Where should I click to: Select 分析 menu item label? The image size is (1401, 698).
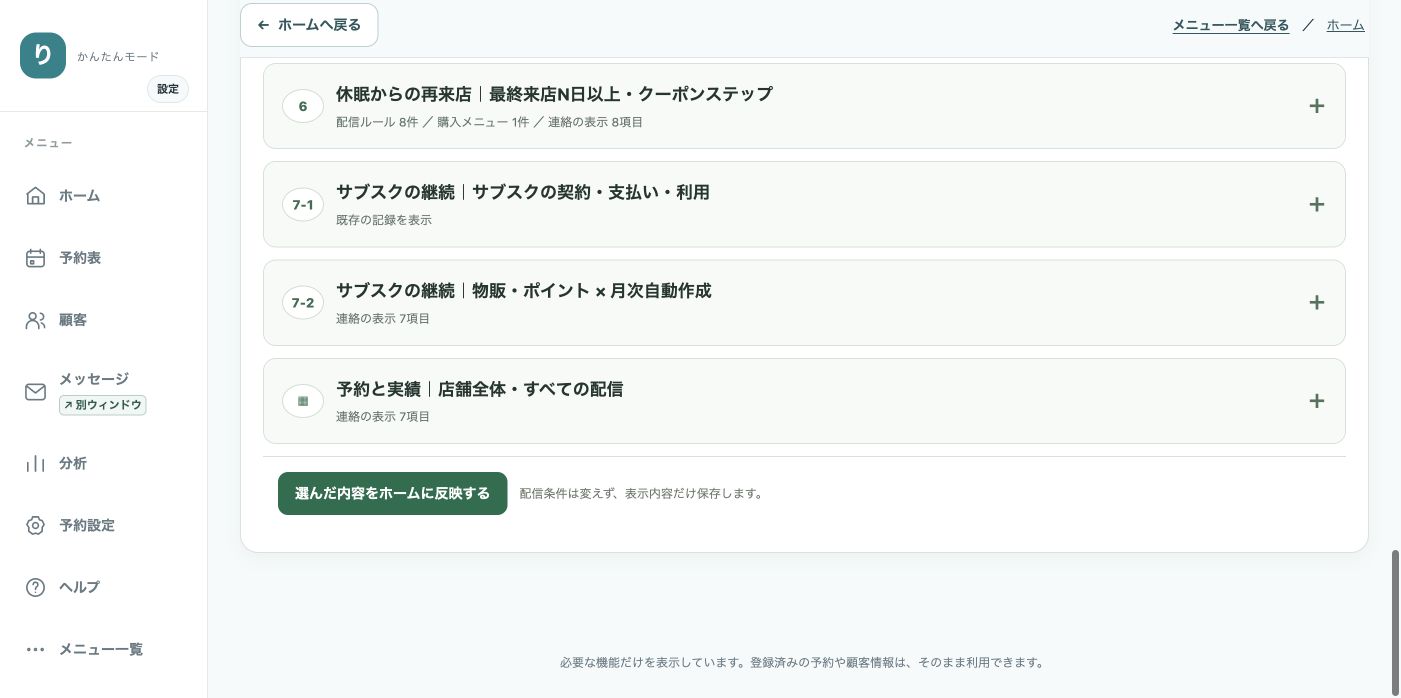pyautogui.click(x=73, y=464)
